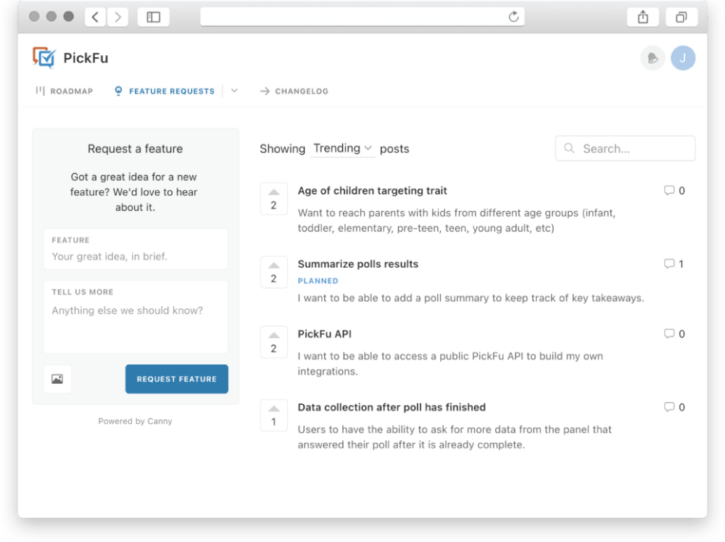Open notifications bell icon in header
Viewport: 725px width, 542px height.
coord(652,58)
